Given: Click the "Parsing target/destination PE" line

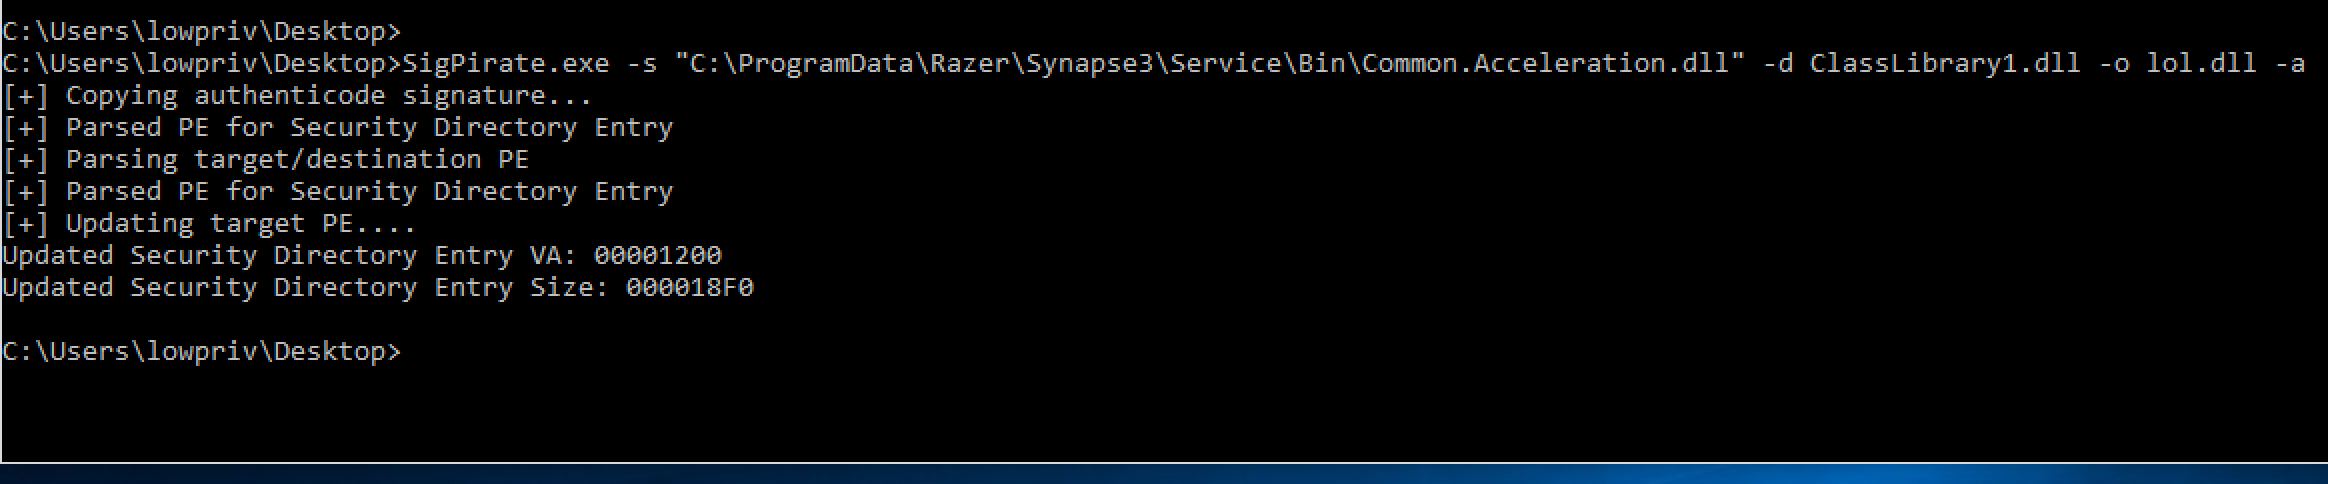Looking at the screenshot, I should [265, 159].
